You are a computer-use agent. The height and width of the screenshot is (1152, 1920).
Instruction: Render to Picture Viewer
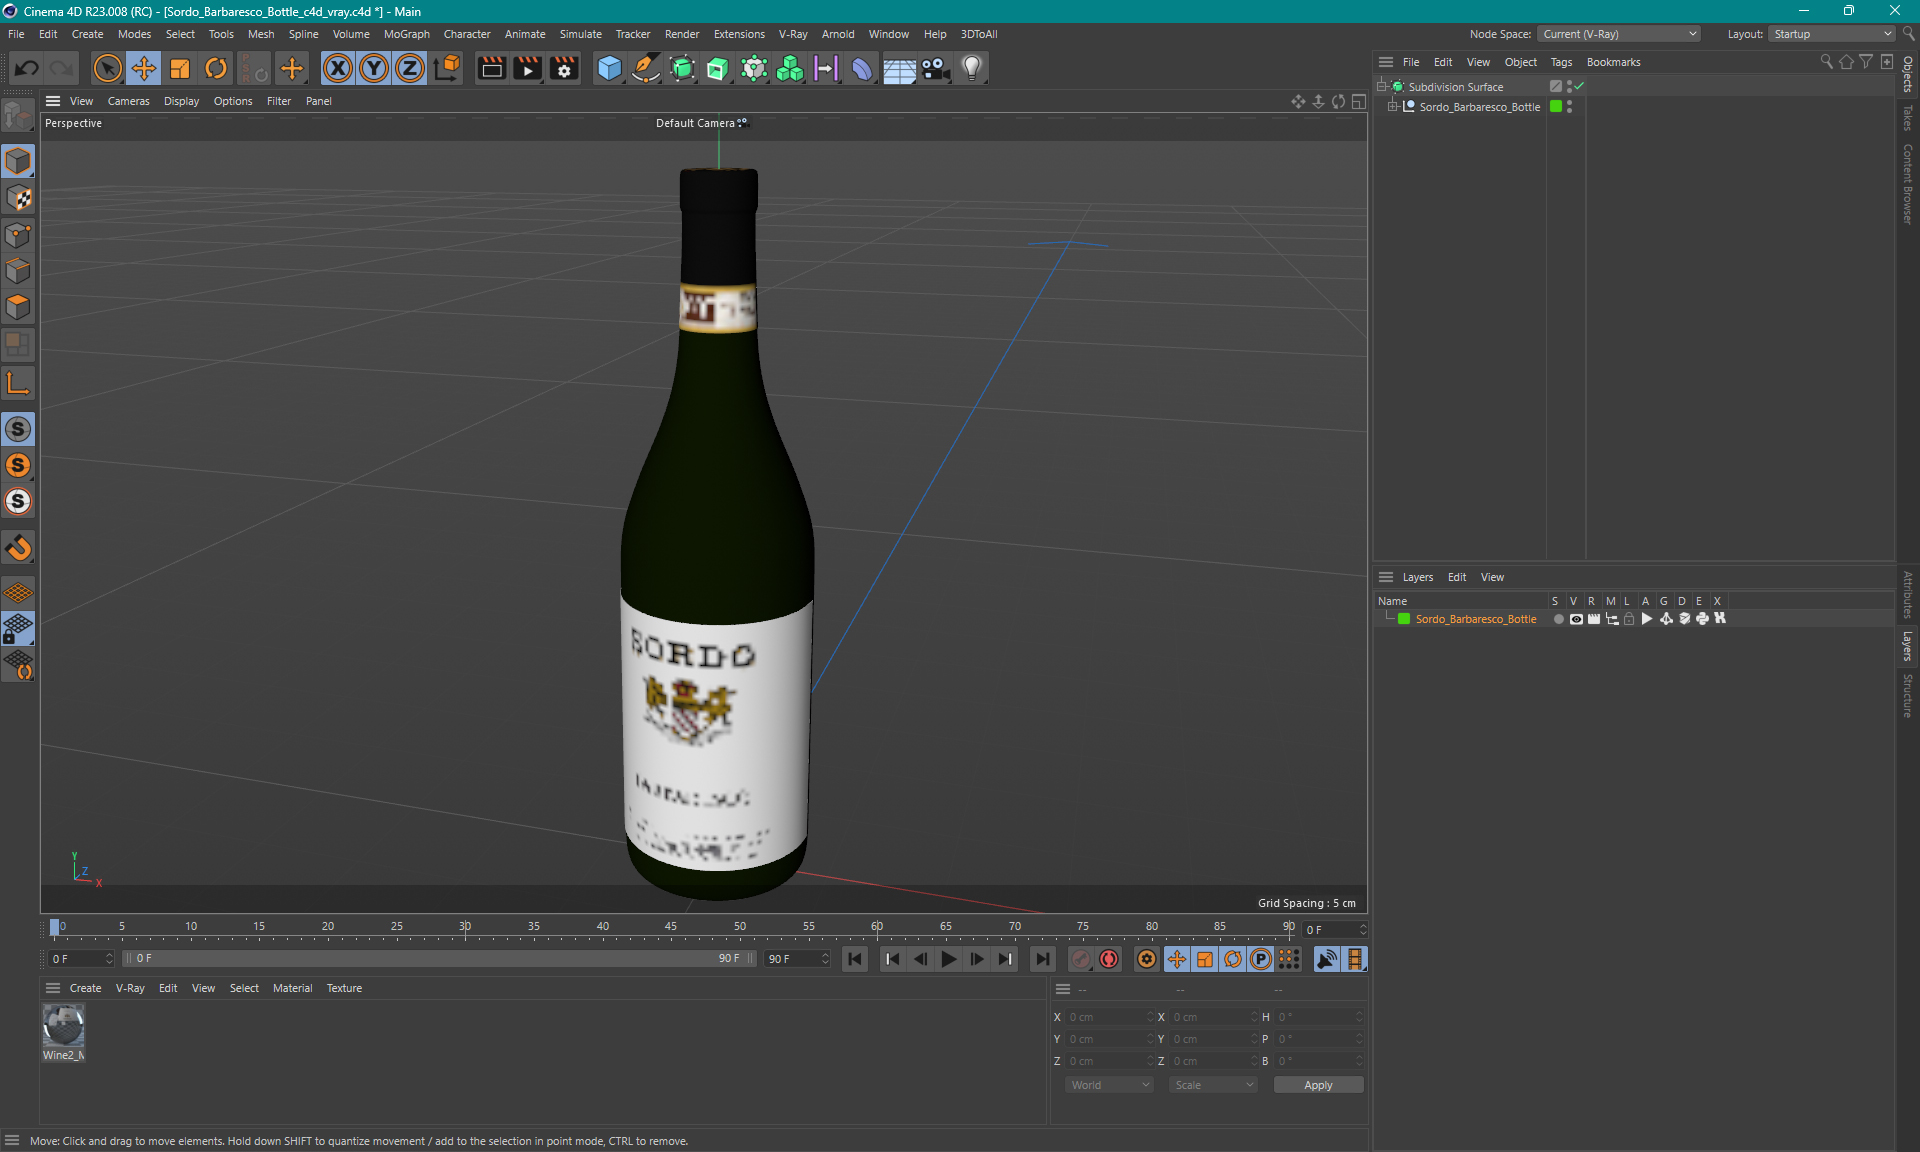[527, 68]
